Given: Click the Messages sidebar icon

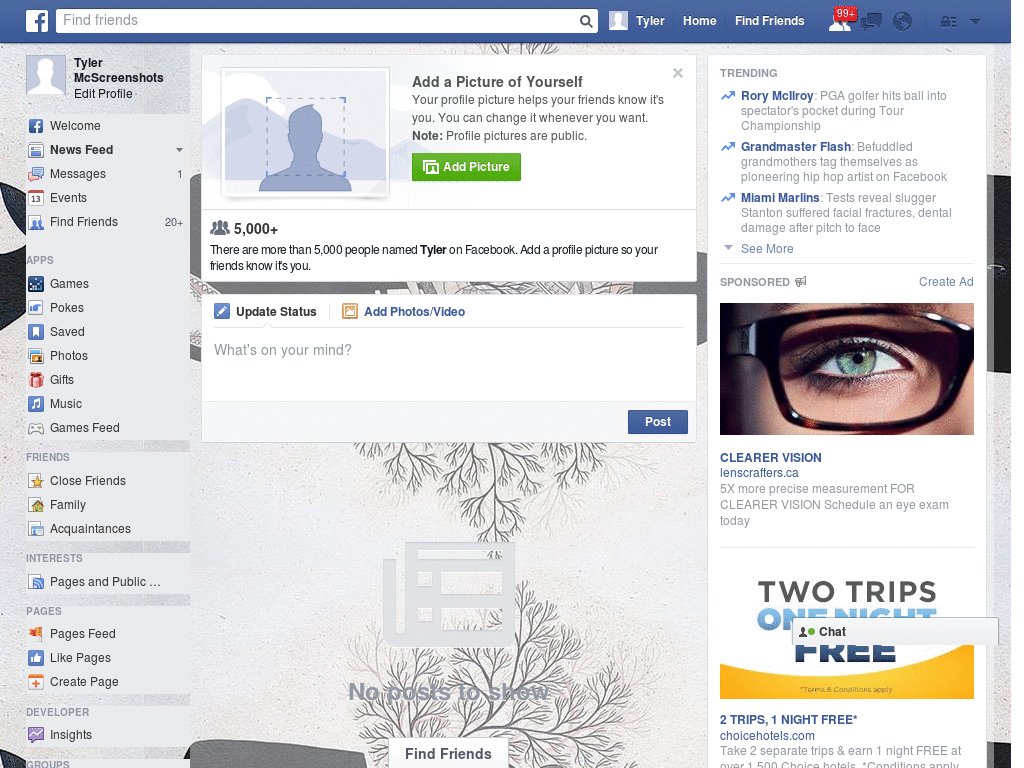Looking at the screenshot, I should tap(36, 174).
